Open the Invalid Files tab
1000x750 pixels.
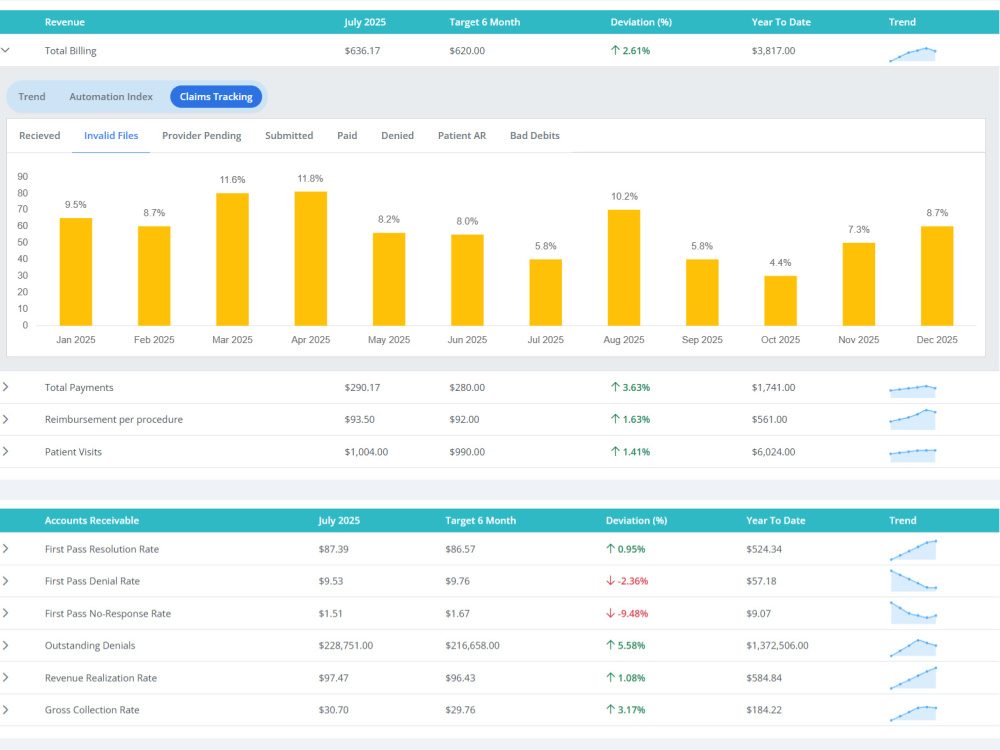coord(111,135)
